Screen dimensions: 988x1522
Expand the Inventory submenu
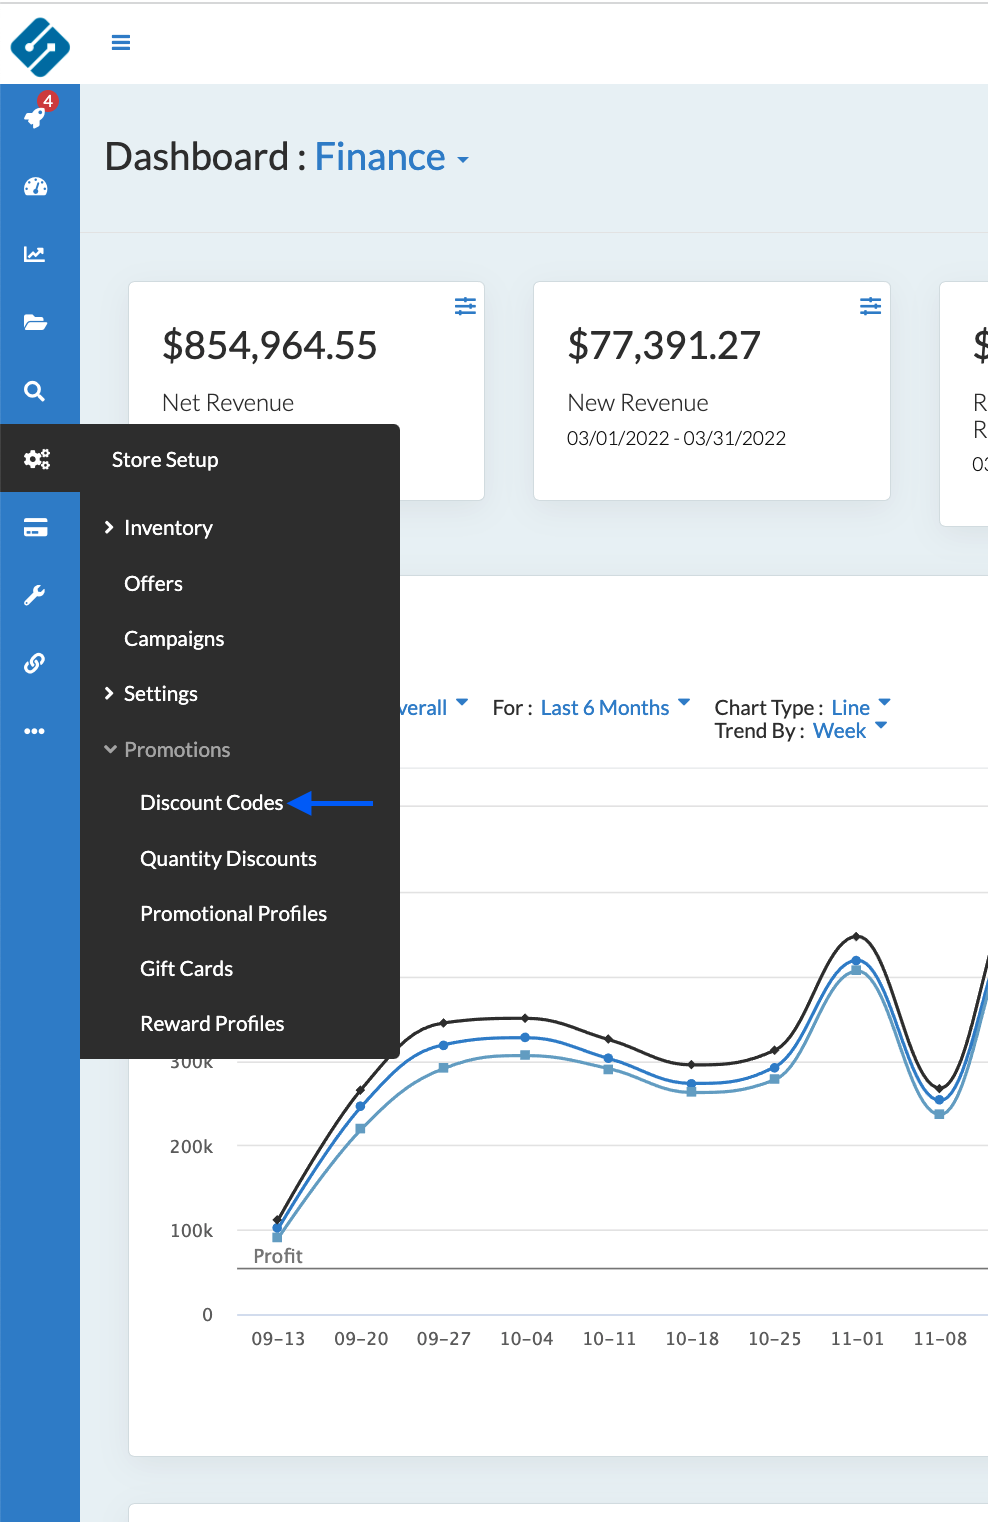tap(167, 528)
